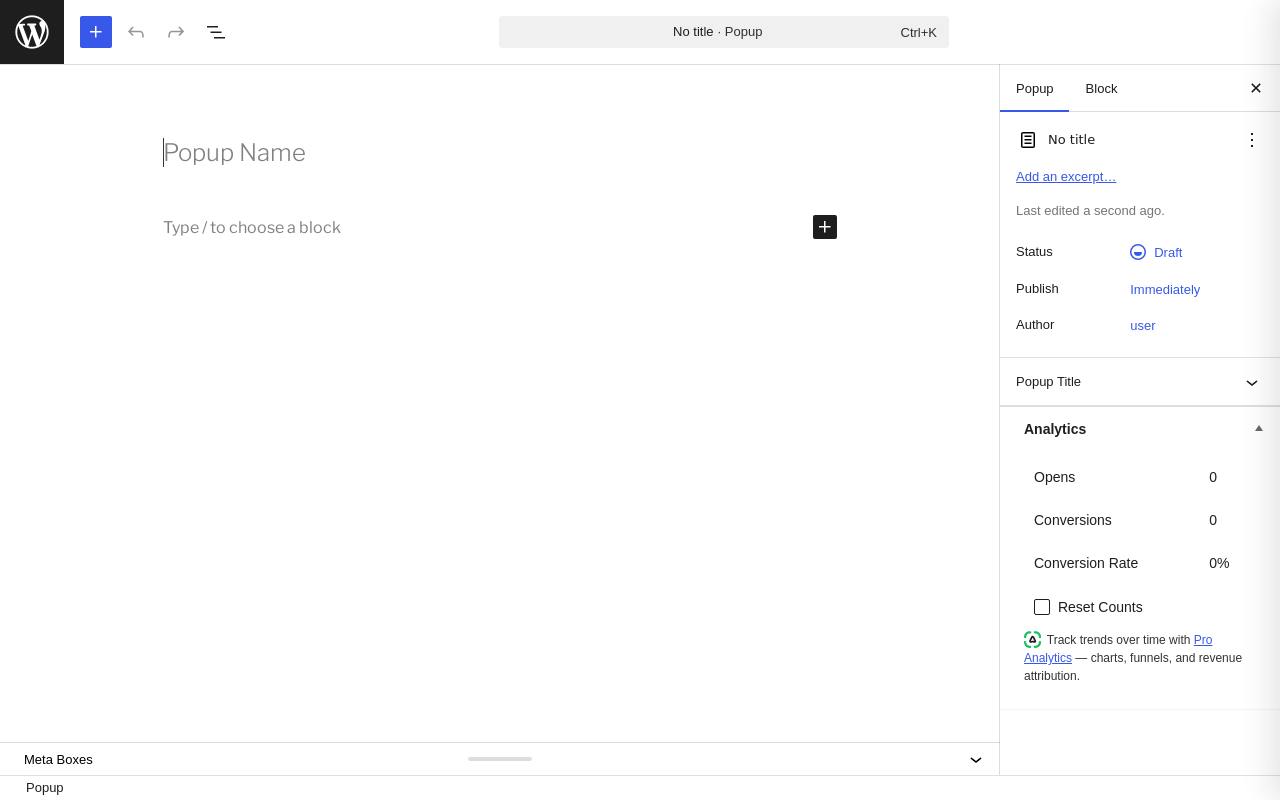Open the No title · Popup command palette

click(724, 32)
